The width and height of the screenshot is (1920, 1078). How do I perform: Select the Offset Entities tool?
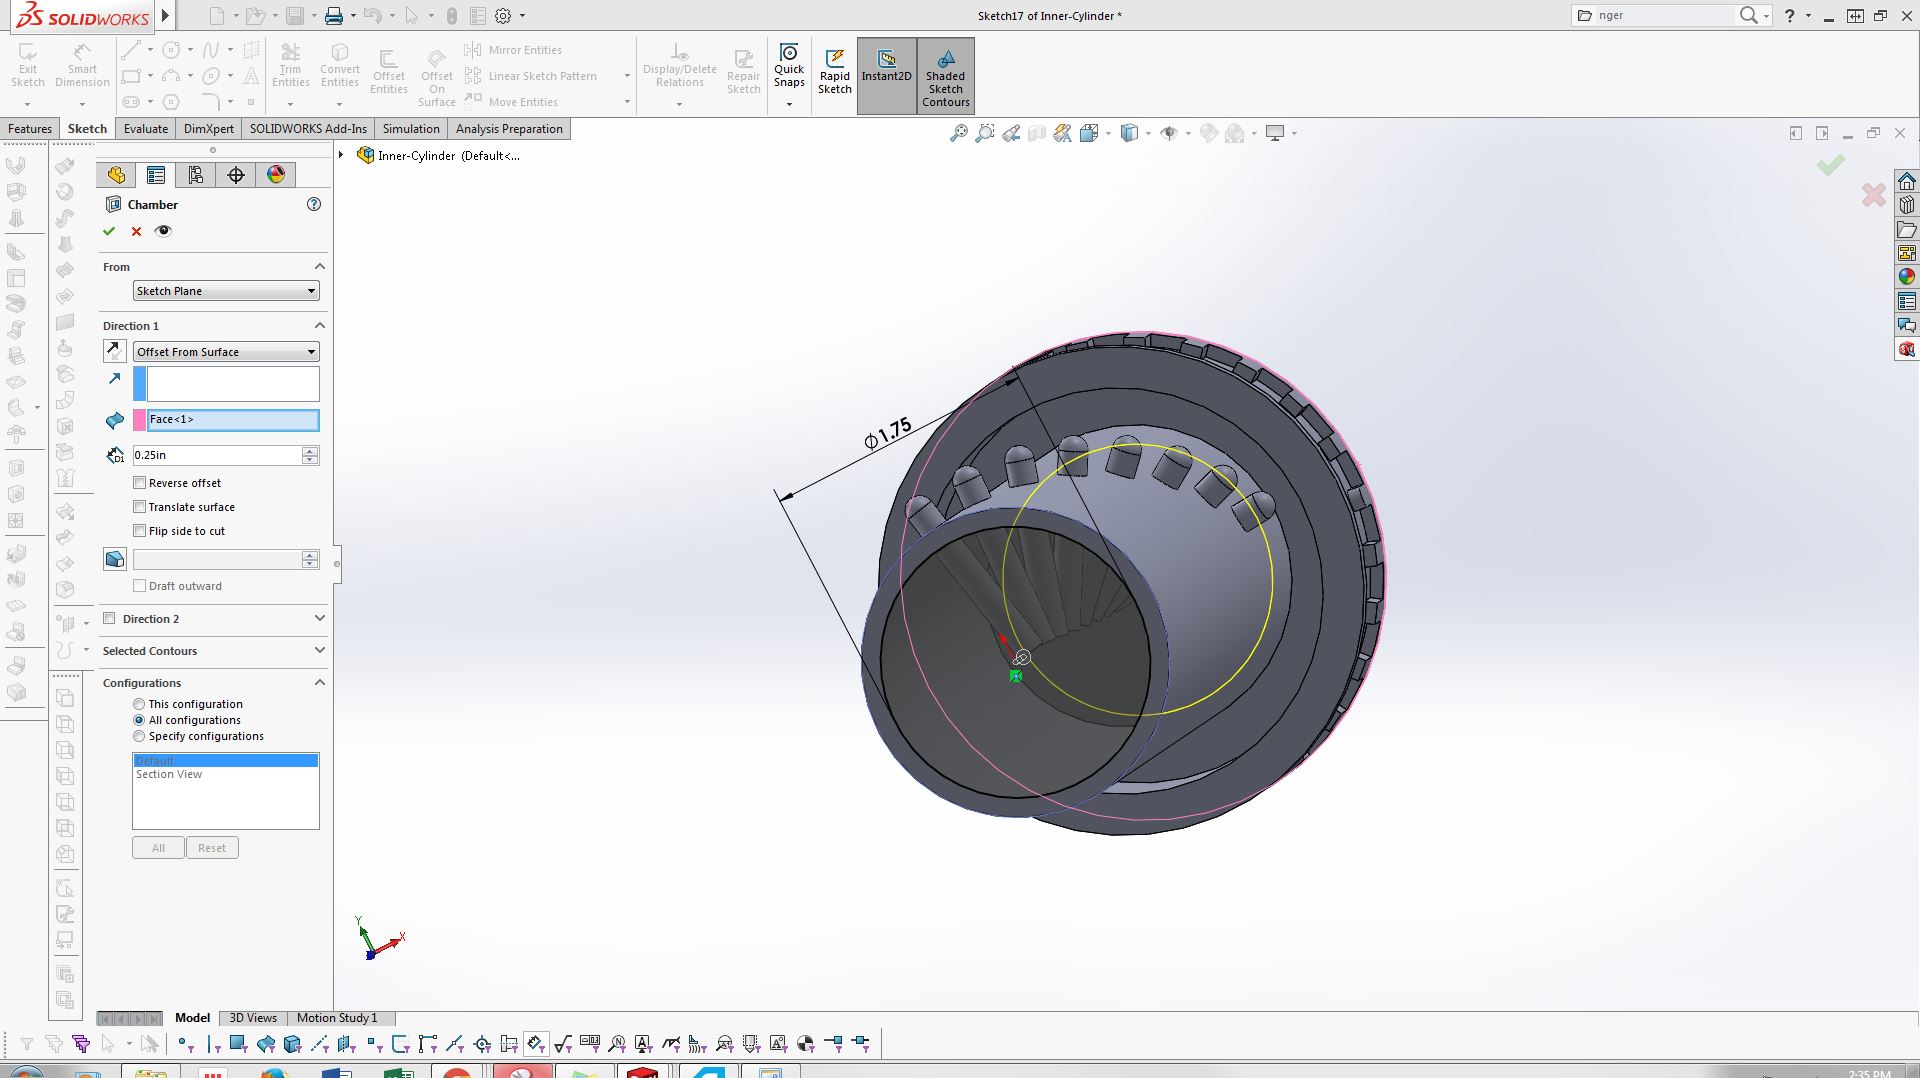[388, 72]
